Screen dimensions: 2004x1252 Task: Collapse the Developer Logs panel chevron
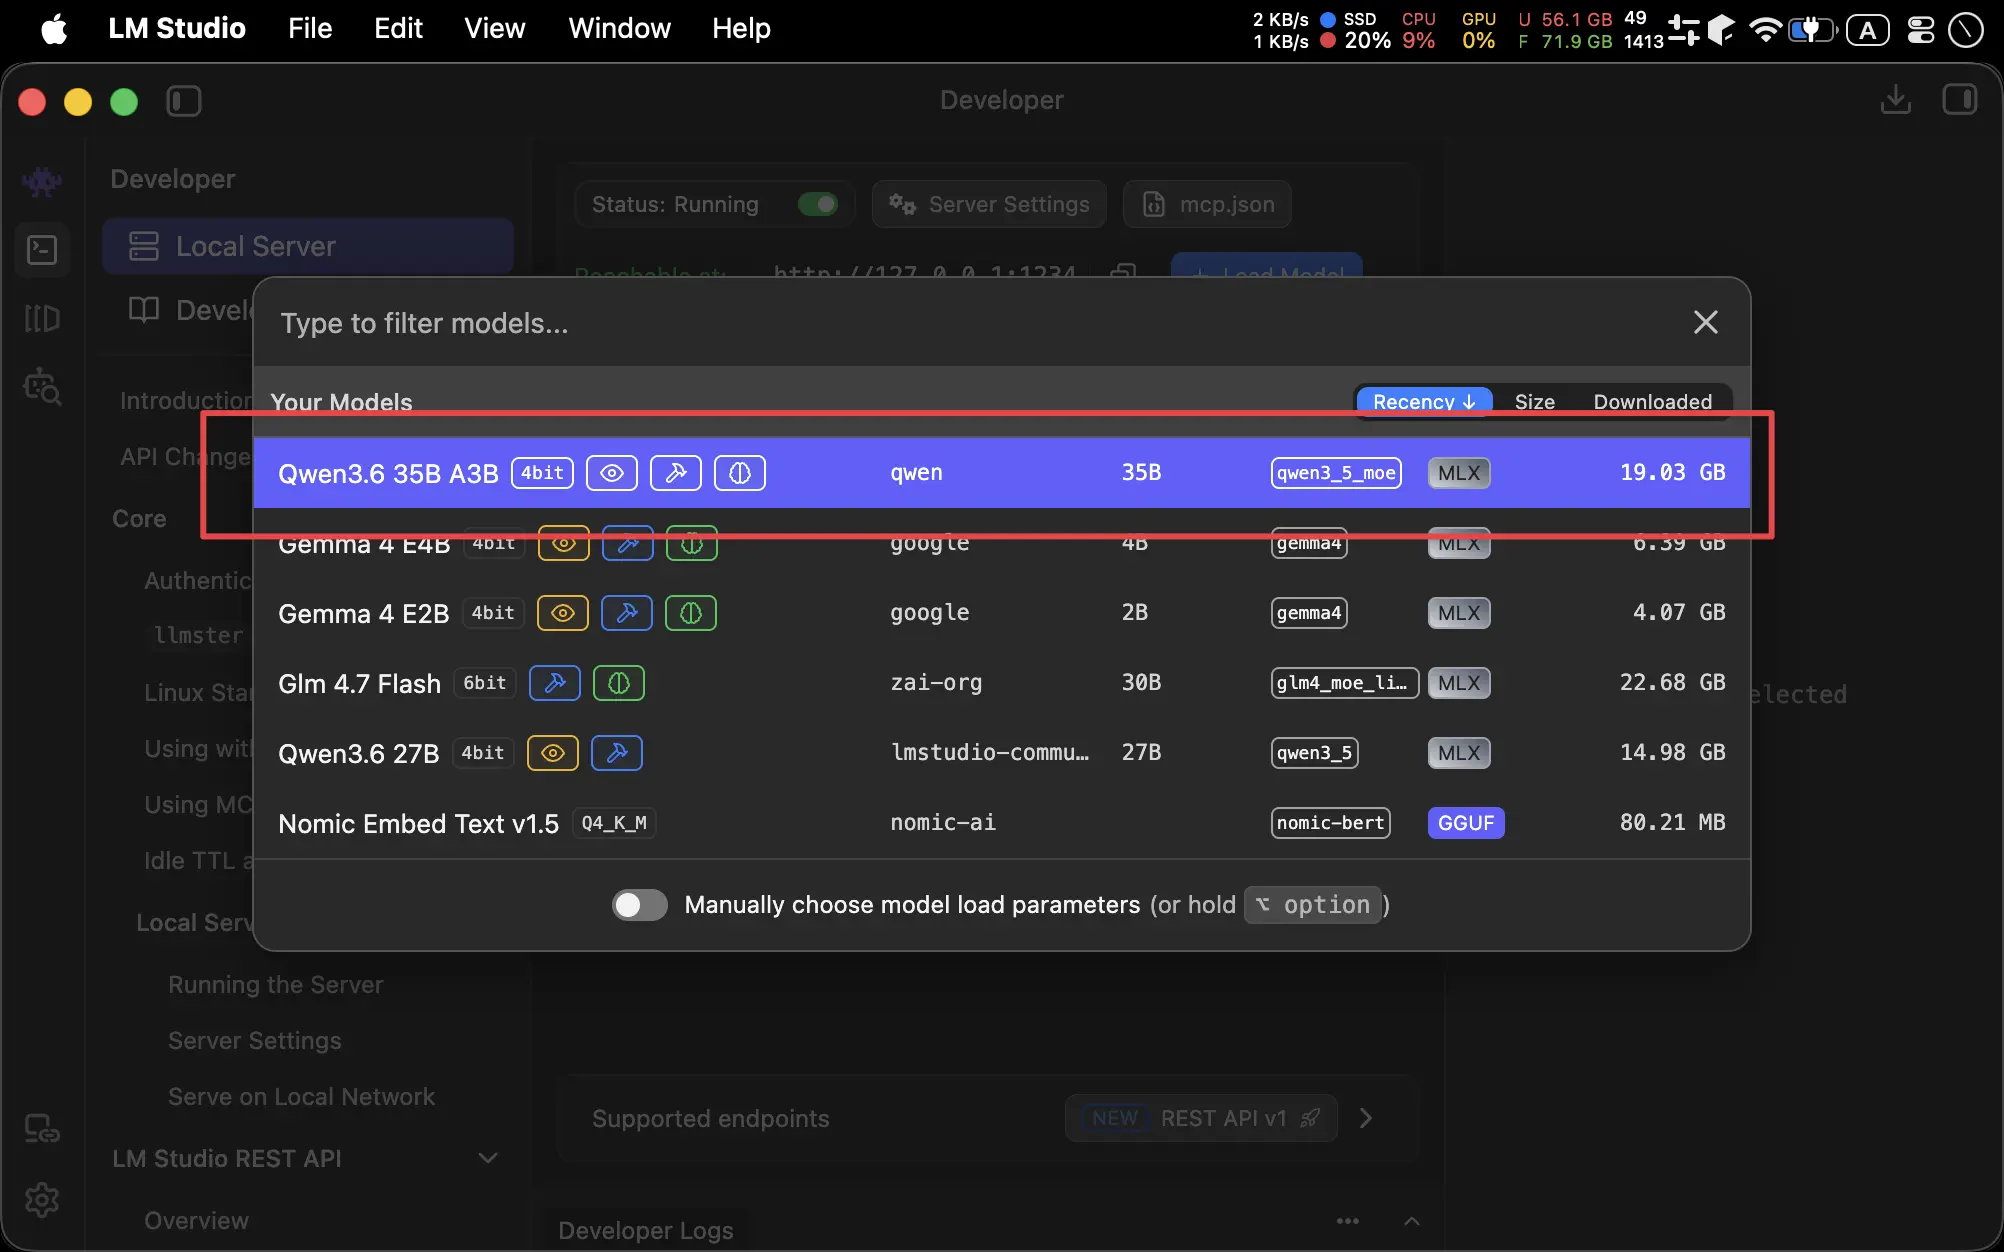(x=1412, y=1221)
